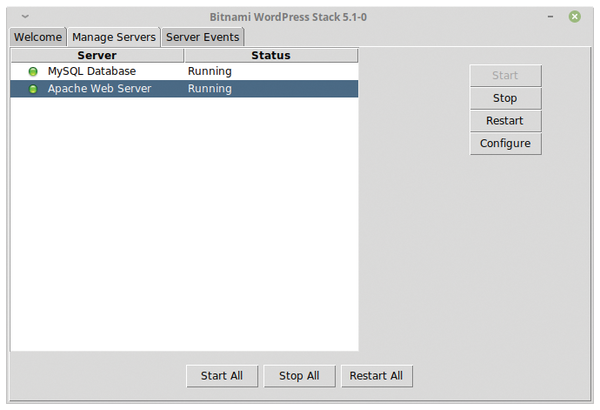Select the Apache Web Server row
Viewport: 600px width, 410px height.
184,88
